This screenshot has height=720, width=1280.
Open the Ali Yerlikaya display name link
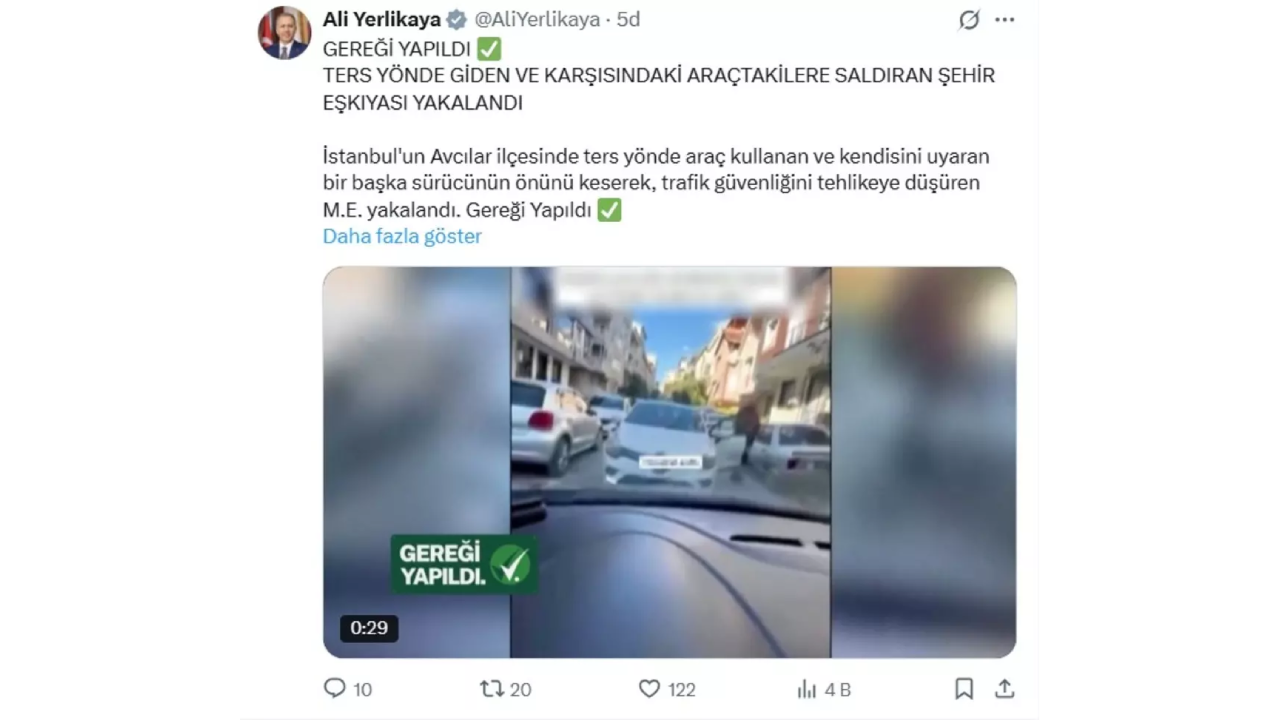(382, 19)
